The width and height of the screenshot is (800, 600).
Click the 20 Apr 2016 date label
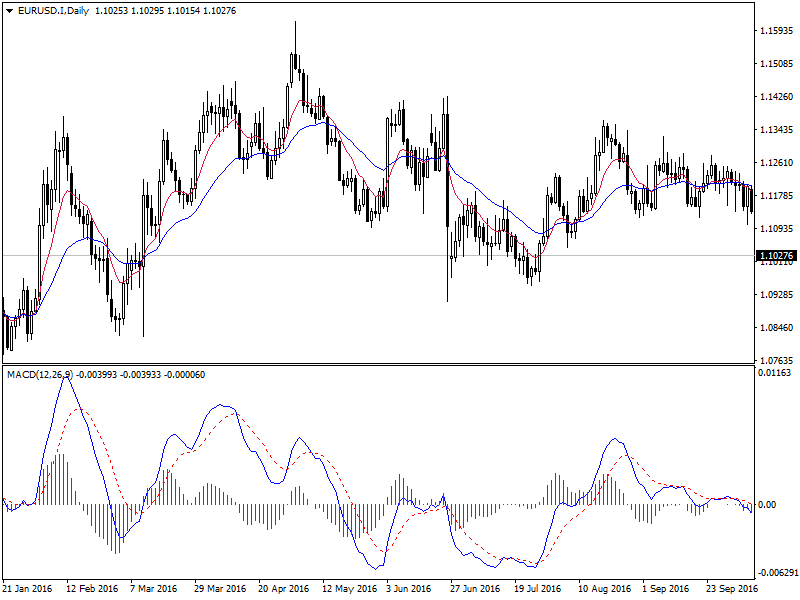pos(284,589)
